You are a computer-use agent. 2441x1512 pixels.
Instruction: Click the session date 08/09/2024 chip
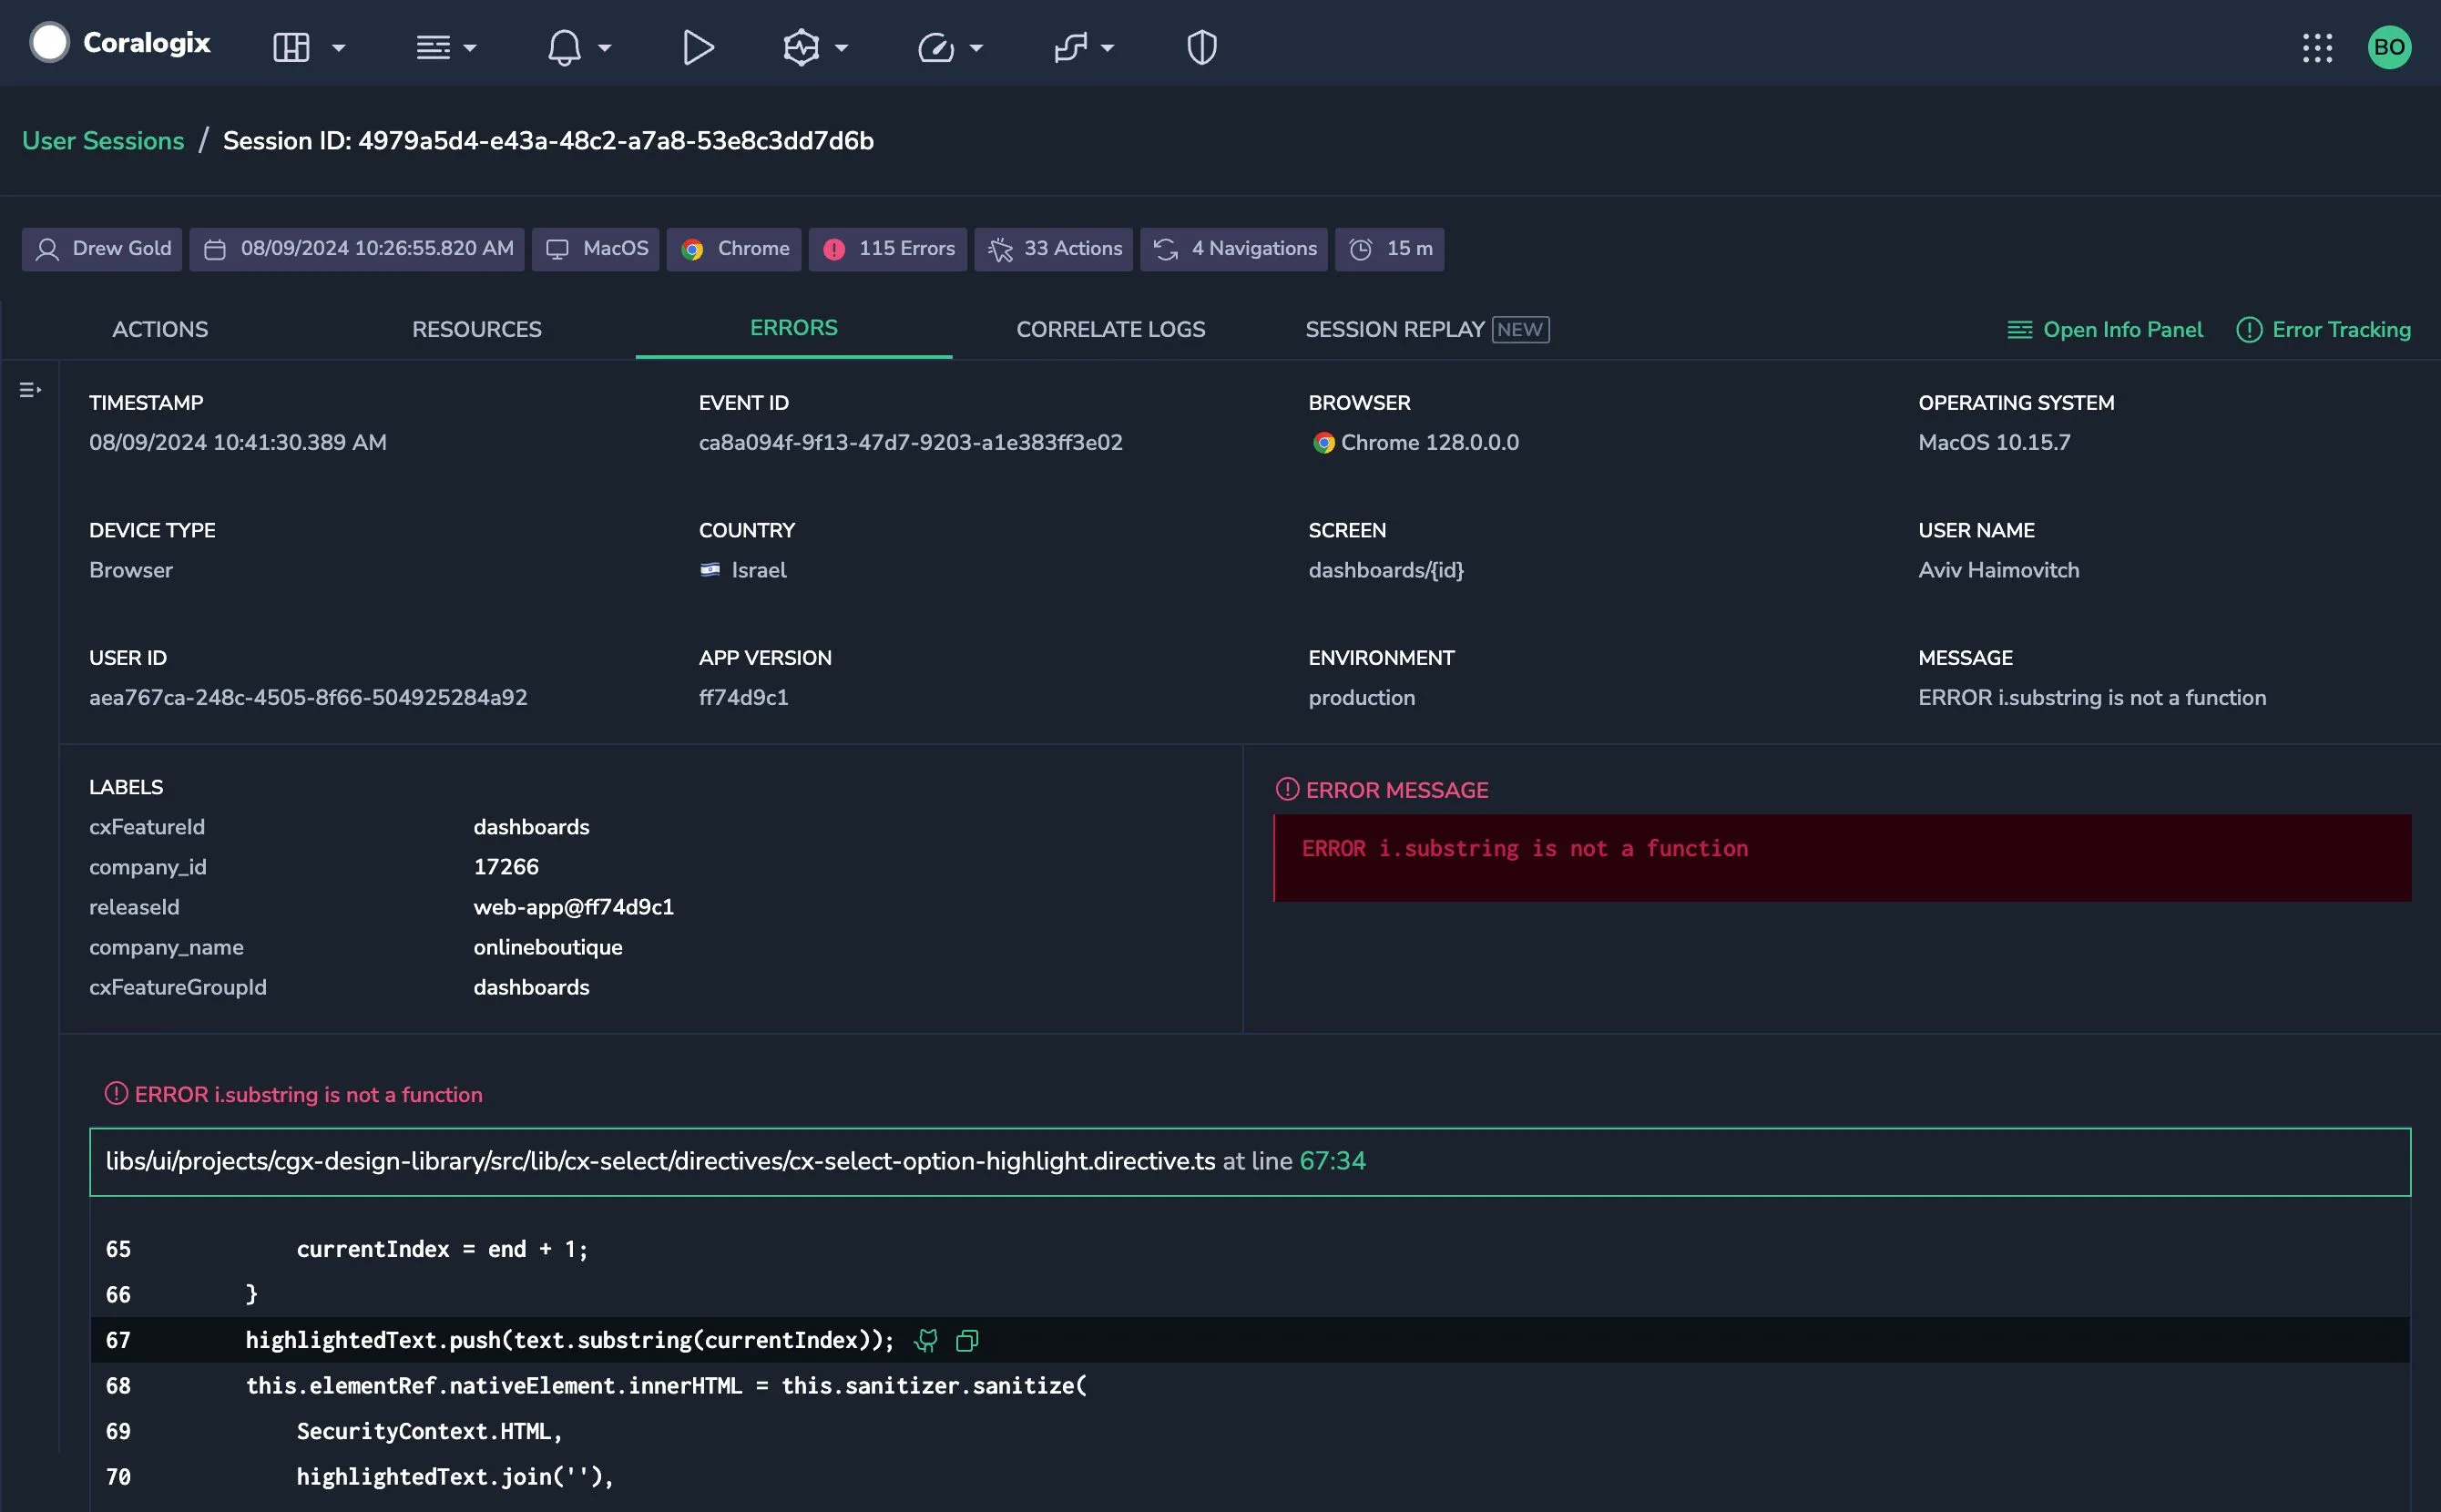[x=357, y=249]
